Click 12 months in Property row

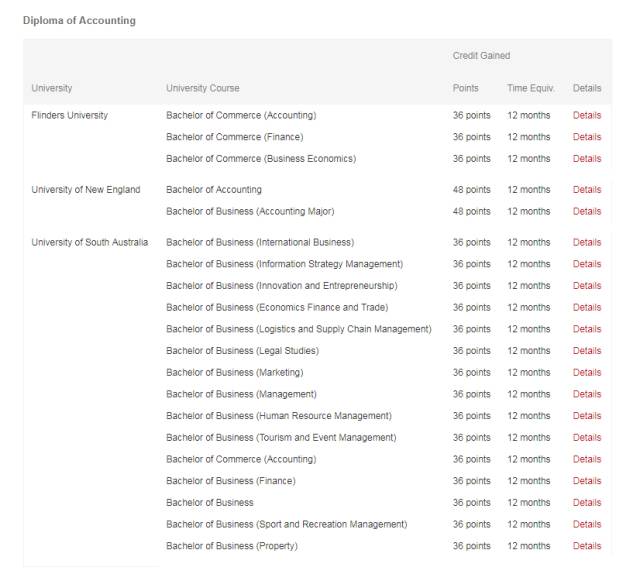point(529,545)
